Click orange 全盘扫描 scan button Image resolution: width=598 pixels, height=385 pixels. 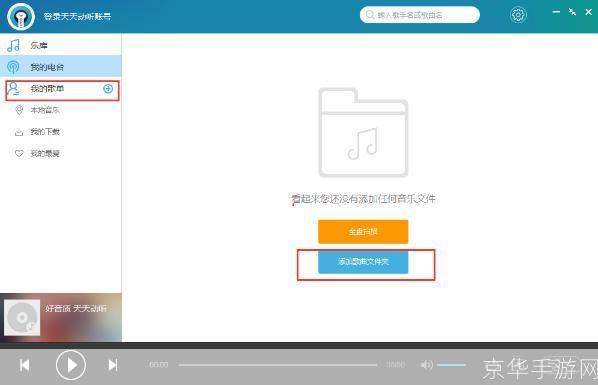tap(363, 232)
